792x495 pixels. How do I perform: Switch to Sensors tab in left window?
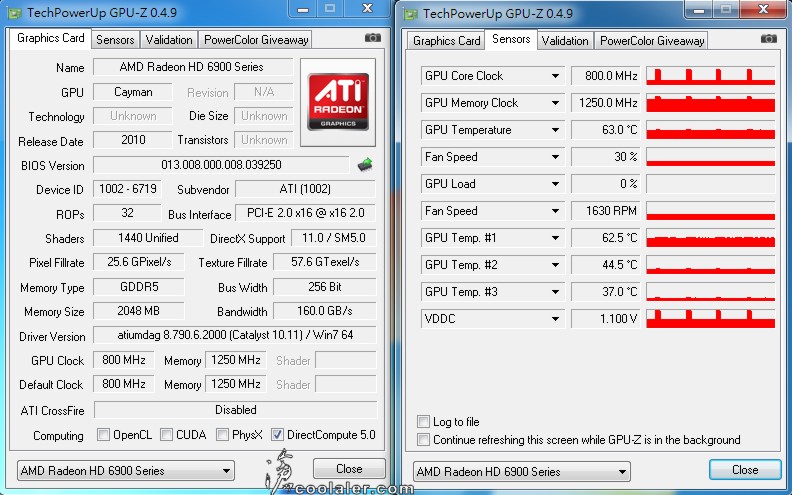[x=115, y=40]
